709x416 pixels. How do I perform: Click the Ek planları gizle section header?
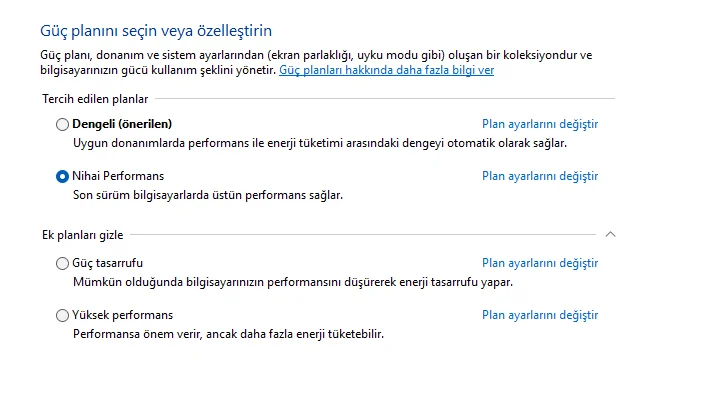[x=82, y=234]
